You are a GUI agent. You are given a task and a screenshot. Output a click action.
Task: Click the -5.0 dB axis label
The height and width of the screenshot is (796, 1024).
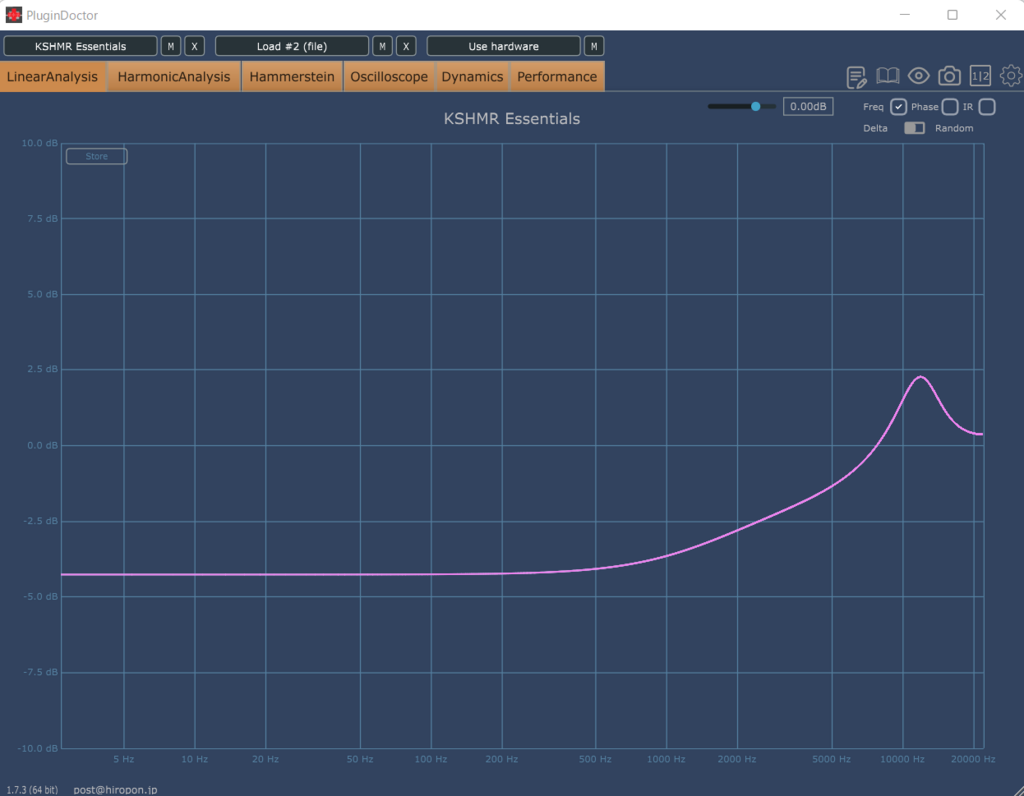pyautogui.click(x=40, y=596)
